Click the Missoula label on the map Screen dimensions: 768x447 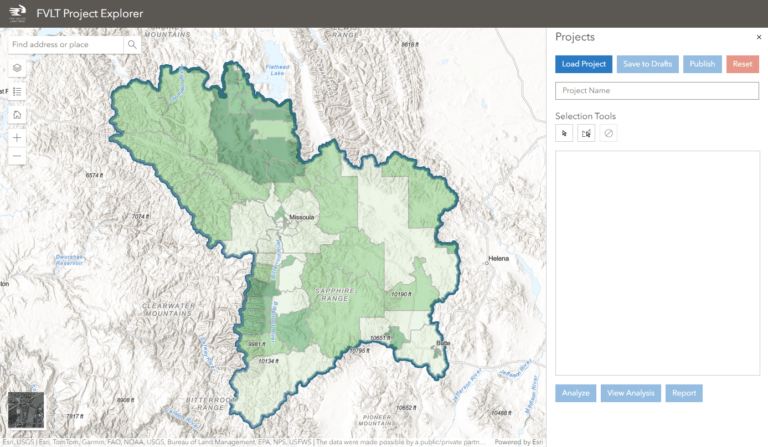(302, 217)
